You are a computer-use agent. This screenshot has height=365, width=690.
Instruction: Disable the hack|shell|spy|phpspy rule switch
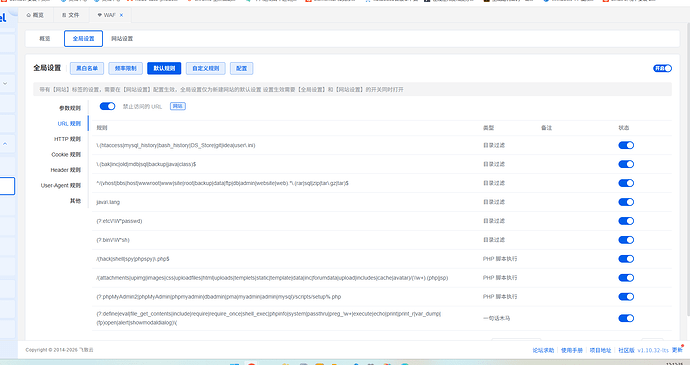pyautogui.click(x=626, y=259)
